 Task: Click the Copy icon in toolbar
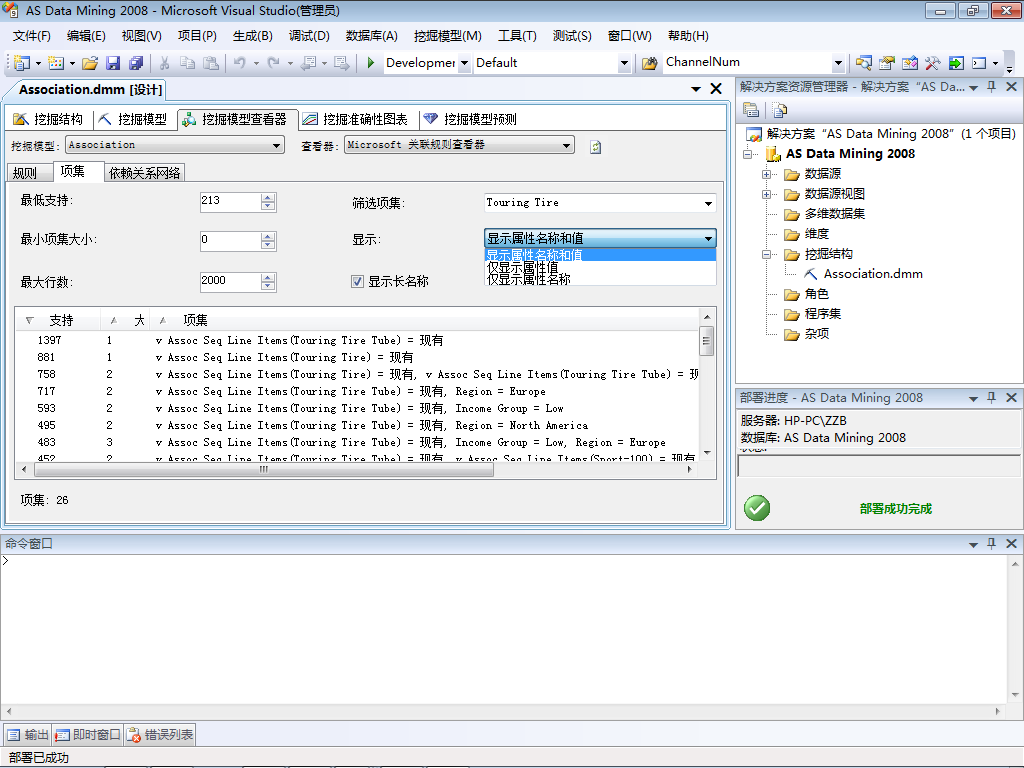[187, 63]
